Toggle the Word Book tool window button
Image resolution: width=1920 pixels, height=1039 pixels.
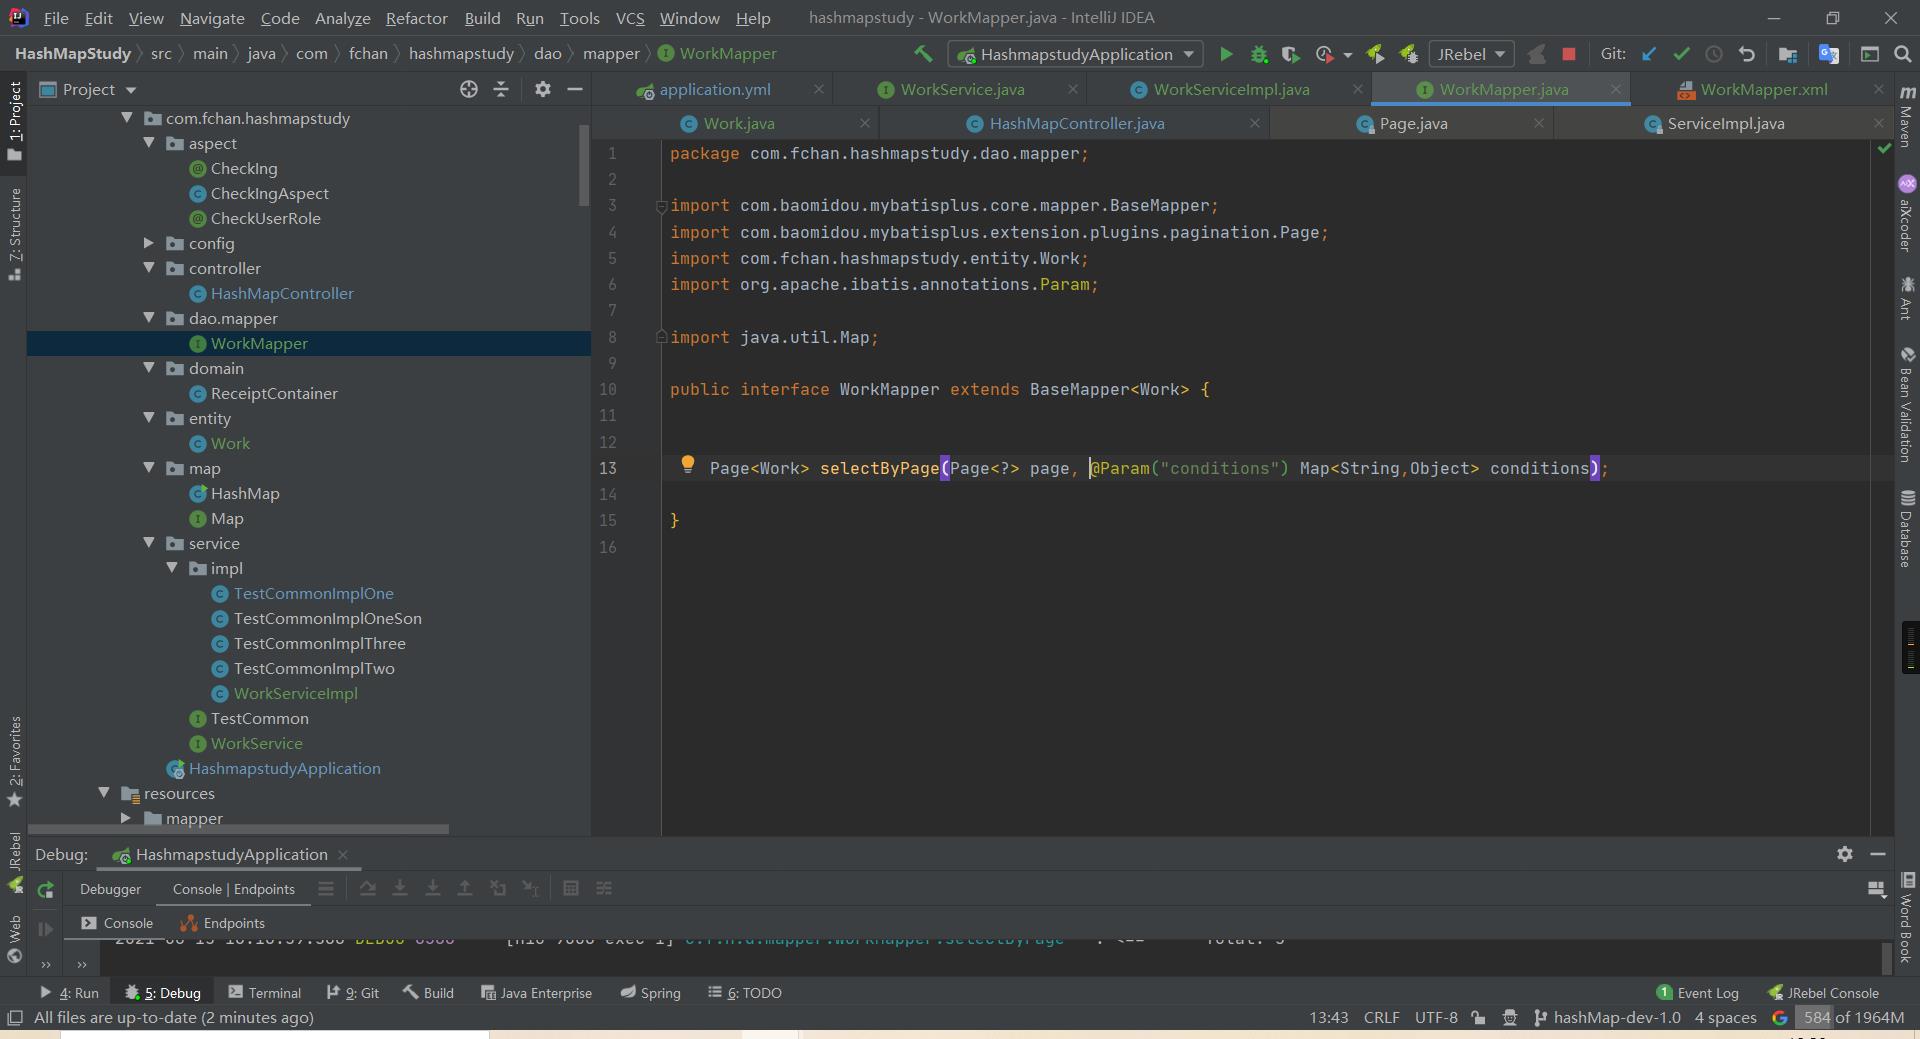(1907, 918)
